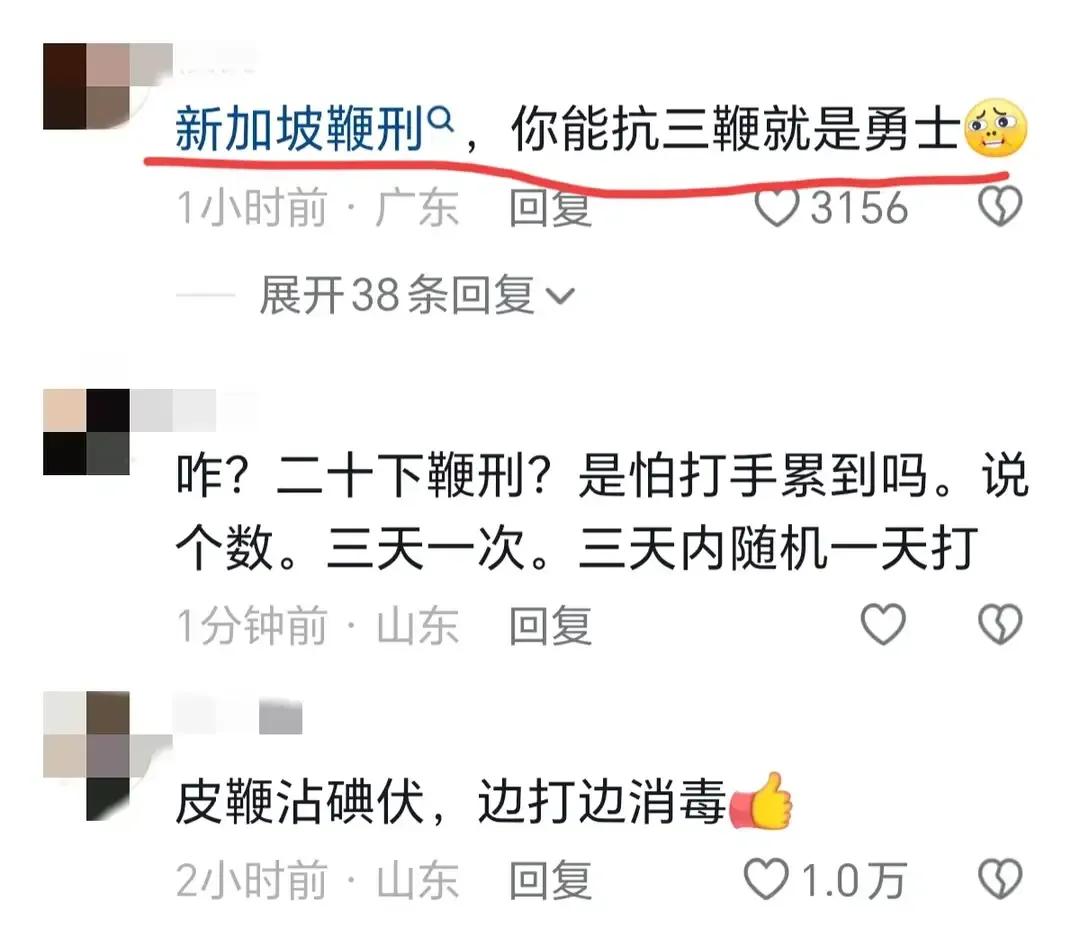
Task: Reply to the comment posted 2小时前
Action: pos(550,880)
